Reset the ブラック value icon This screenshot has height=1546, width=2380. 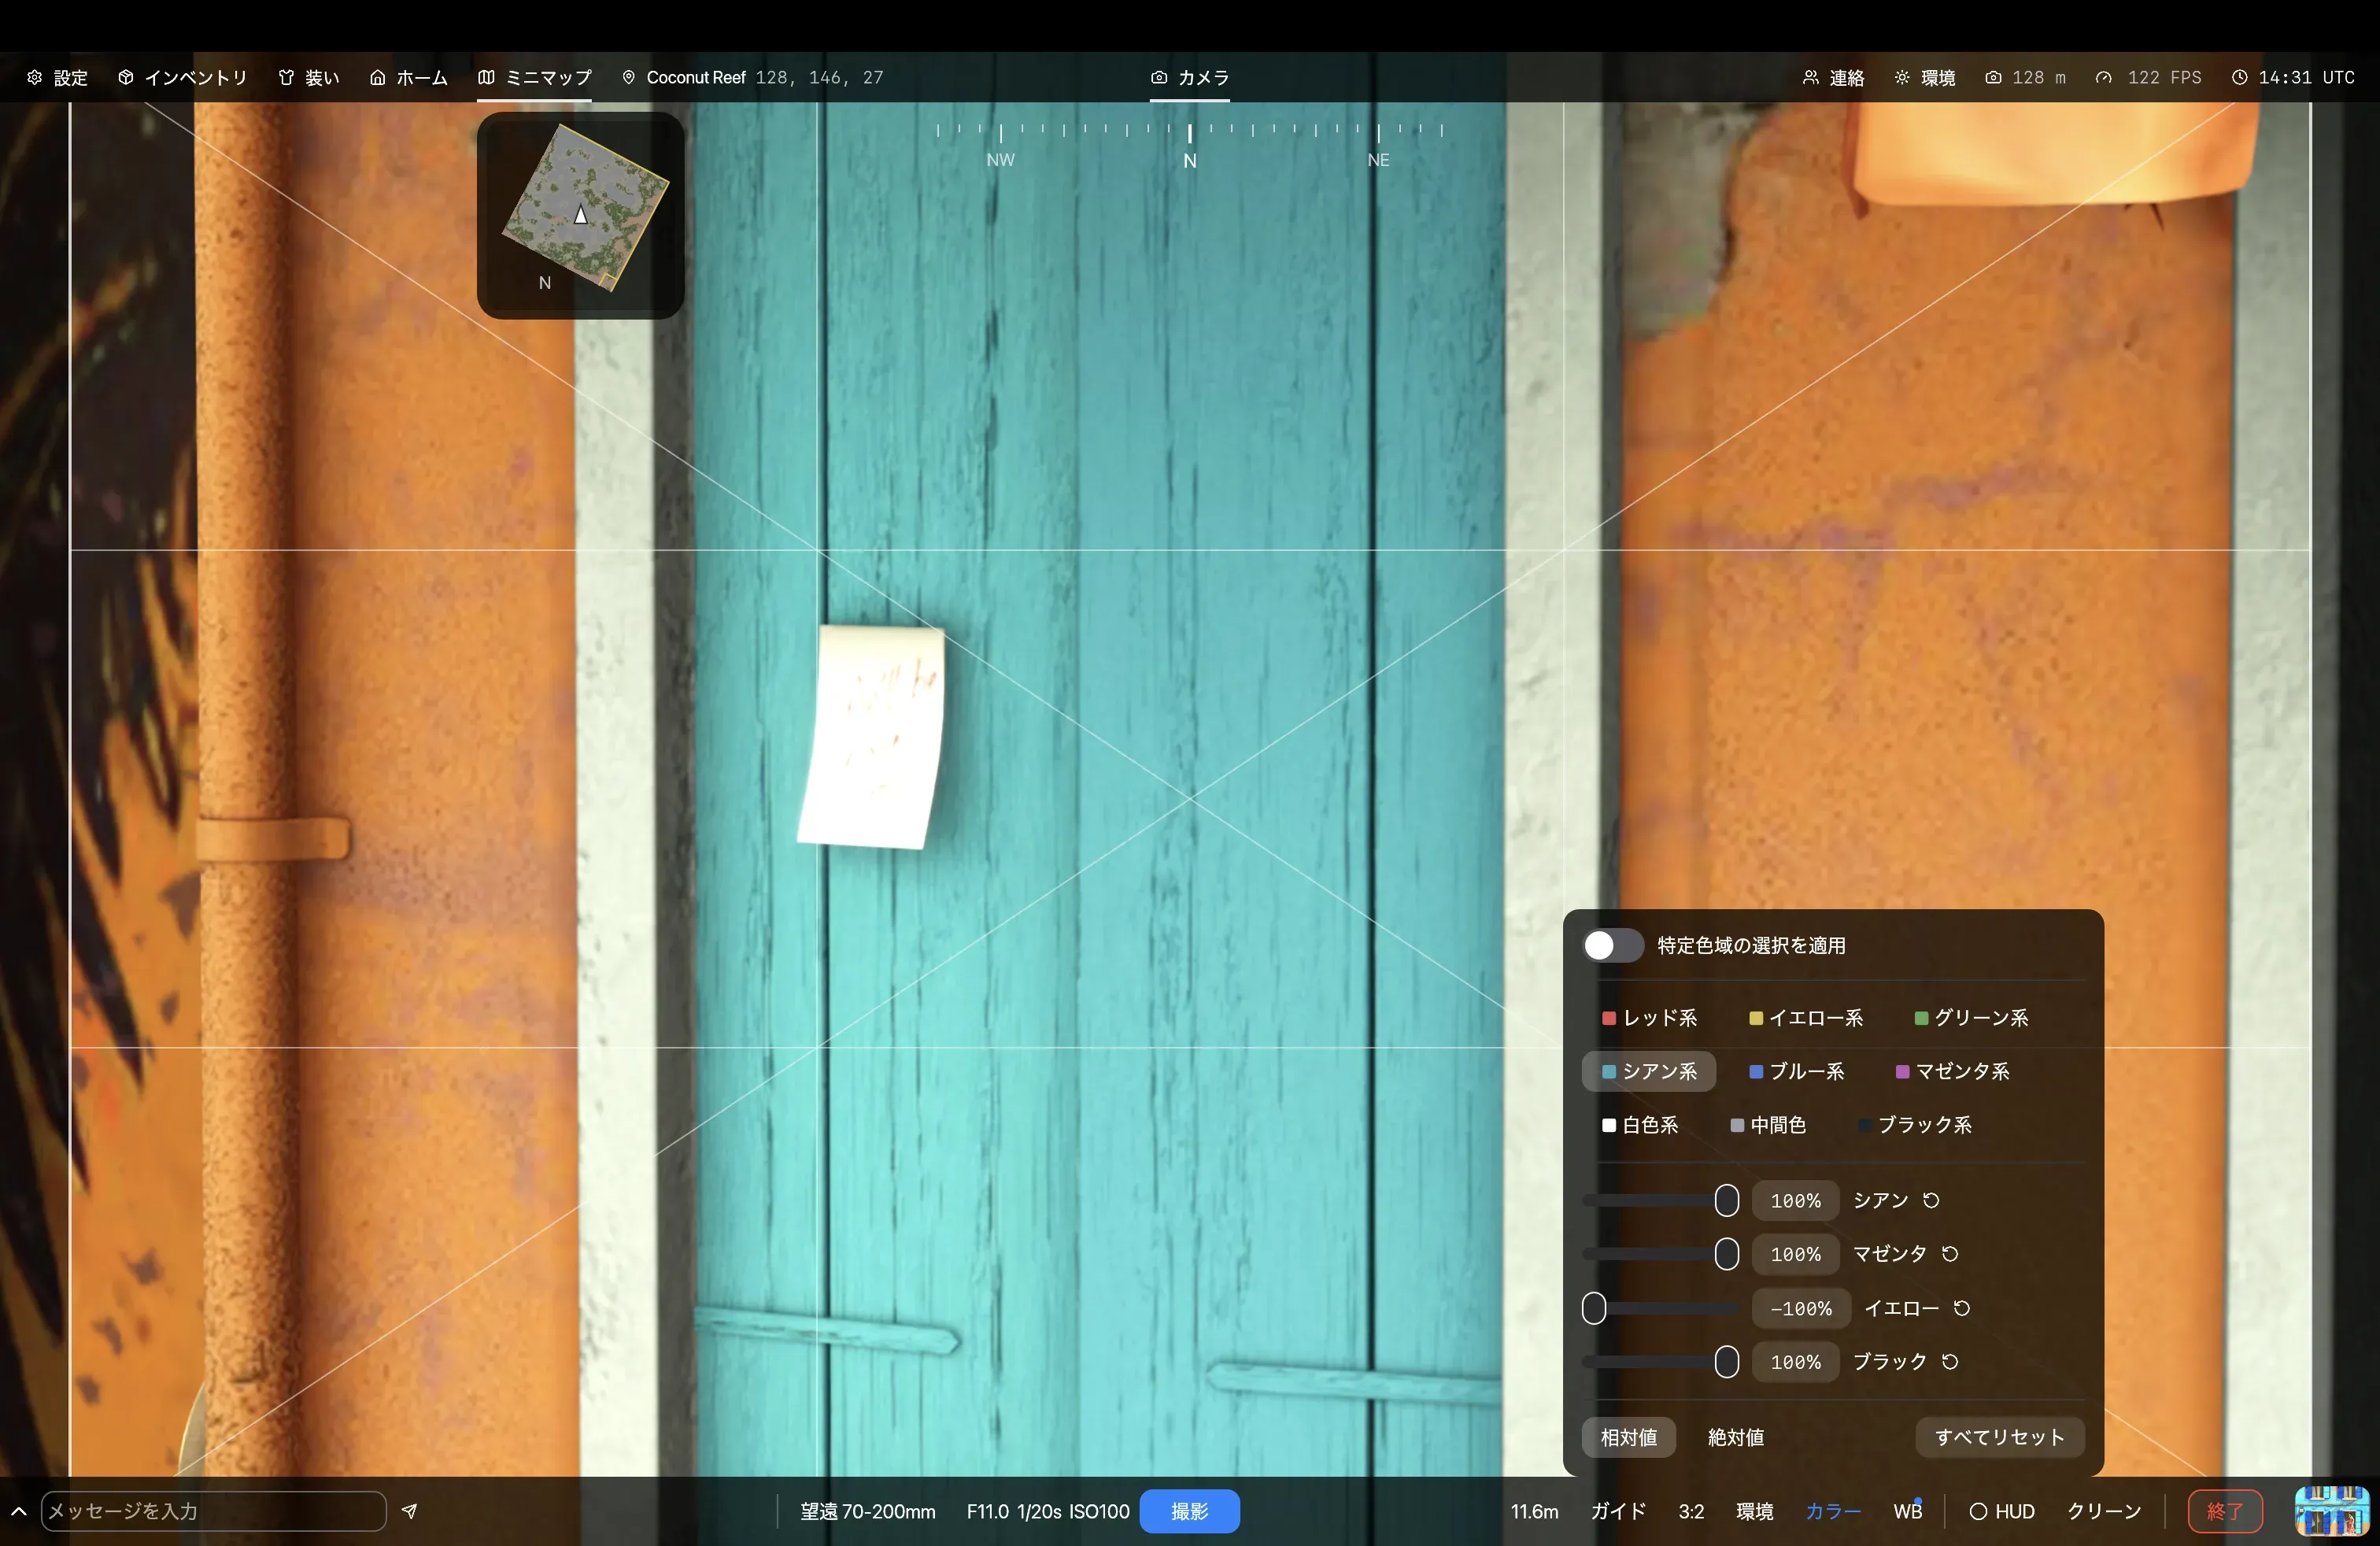[x=1950, y=1362]
